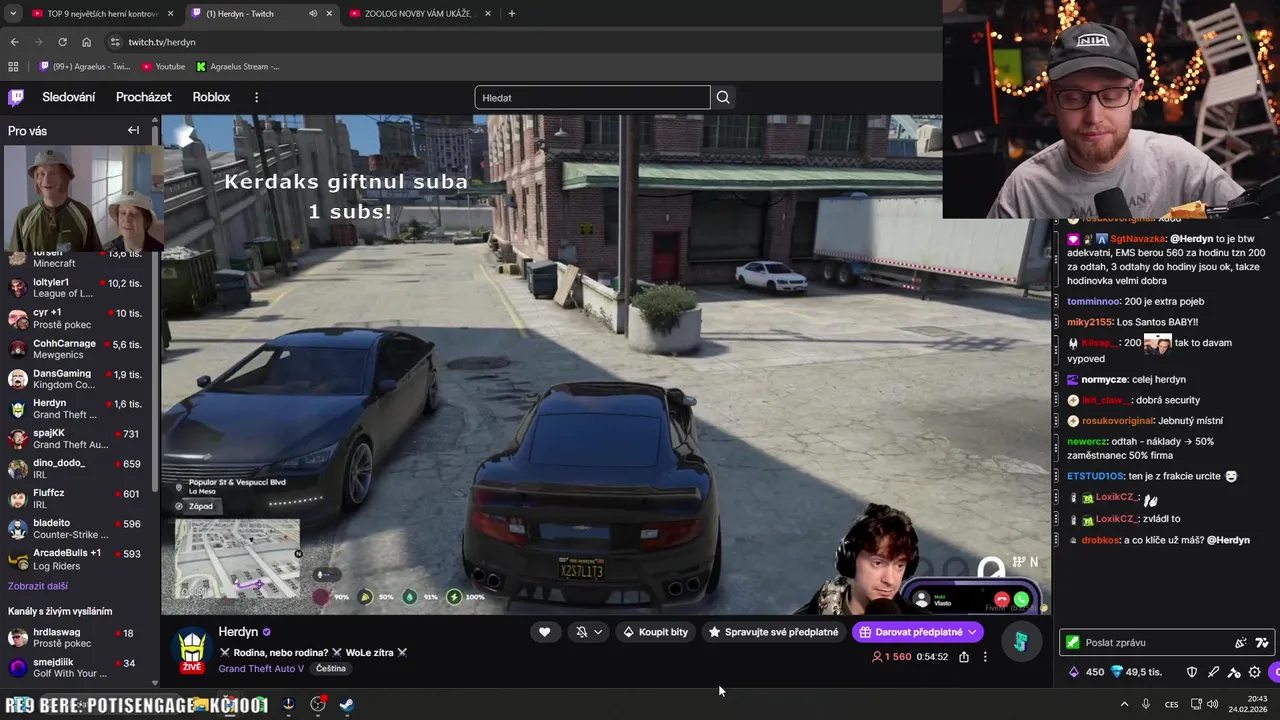Click Spravujte své předplatné button
The width and height of the screenshot is (1280, 720).
pyautogui.click(x=773, y=632)
